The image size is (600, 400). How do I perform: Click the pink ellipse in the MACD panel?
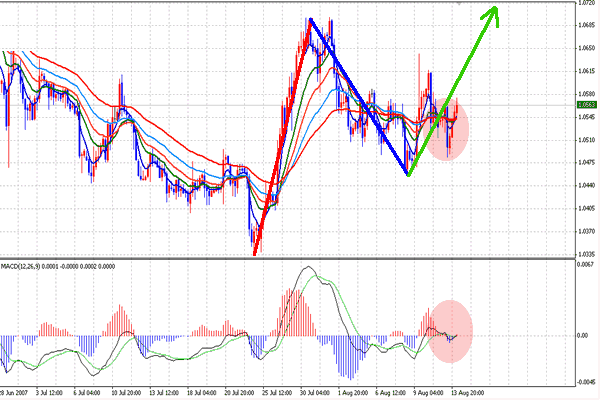point(450,331)
